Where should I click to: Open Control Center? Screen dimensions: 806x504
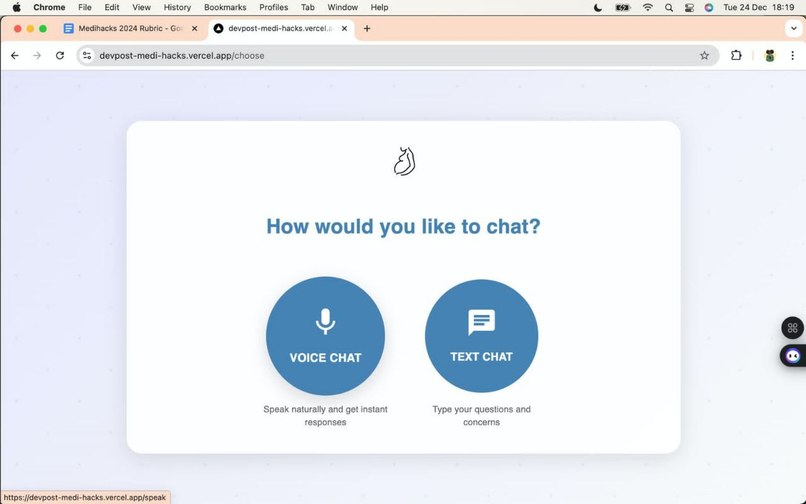pos(689,7)
